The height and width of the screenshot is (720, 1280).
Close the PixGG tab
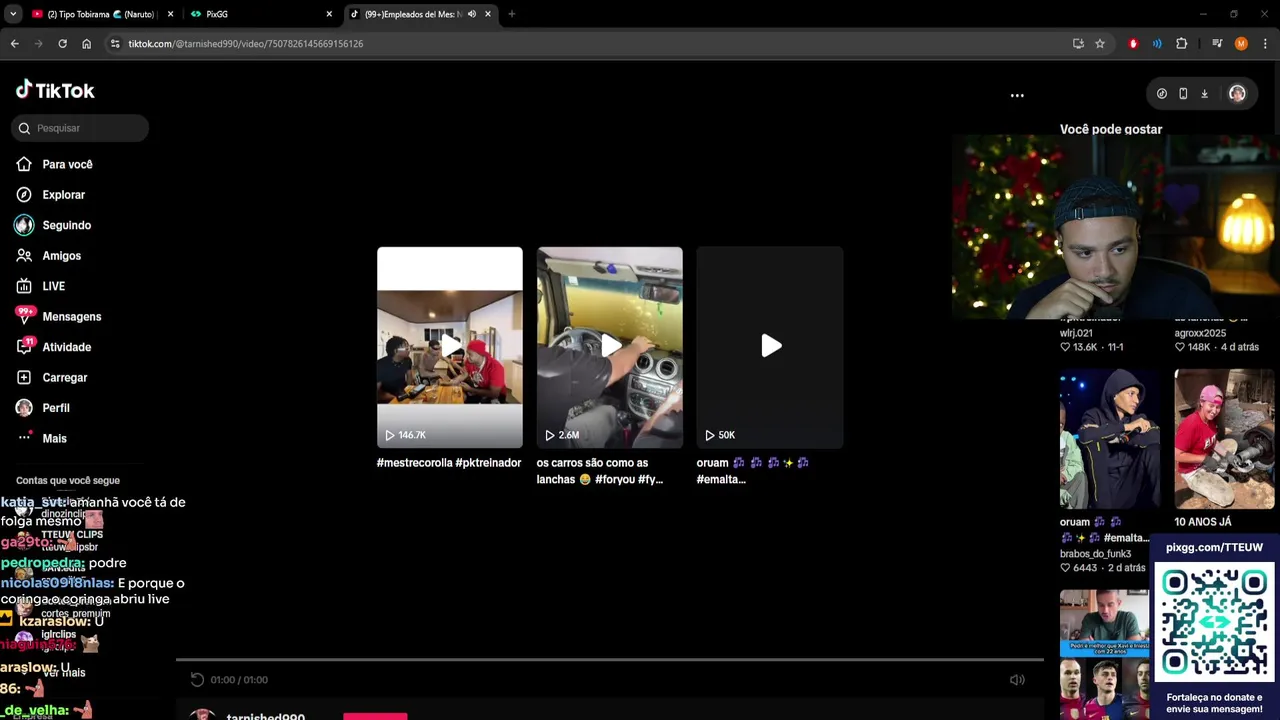(329, 14)
